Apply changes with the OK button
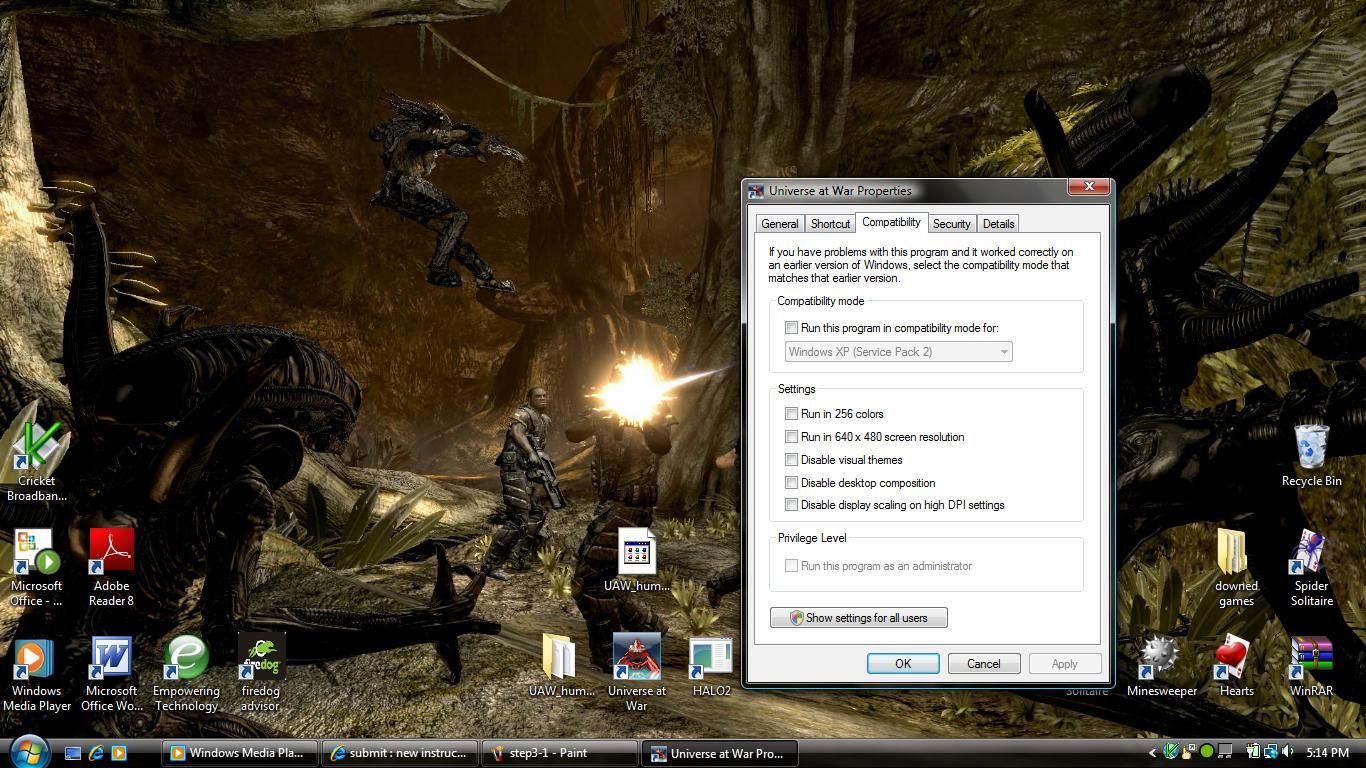 pos(902,663)
